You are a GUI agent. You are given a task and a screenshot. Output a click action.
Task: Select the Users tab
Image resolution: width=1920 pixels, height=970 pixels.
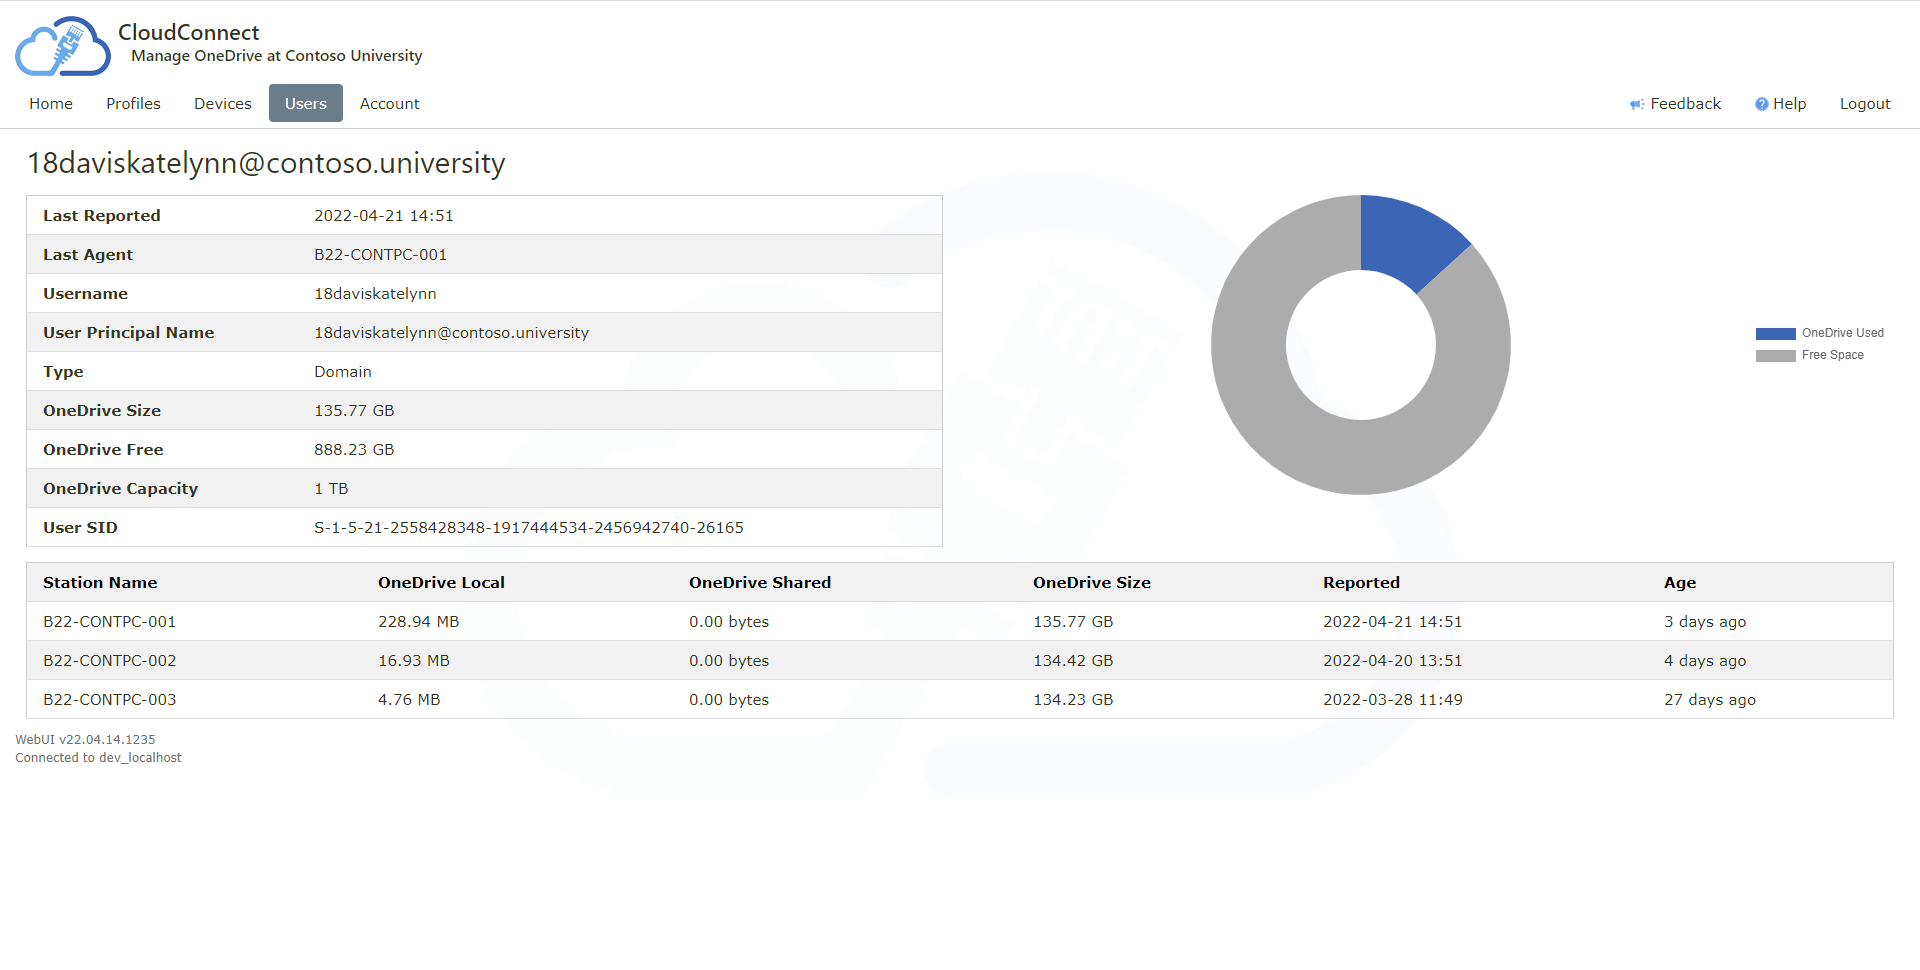[305, 104]
